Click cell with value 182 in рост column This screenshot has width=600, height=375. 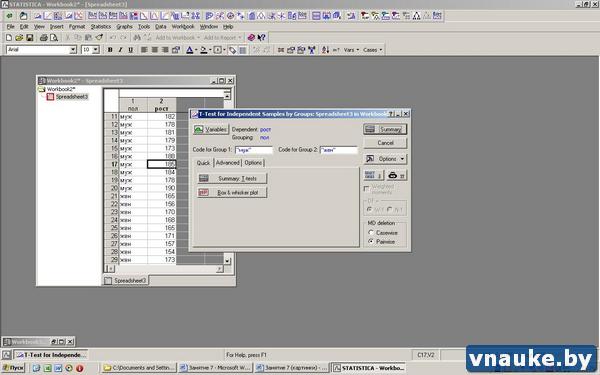(x=161, y=116)
